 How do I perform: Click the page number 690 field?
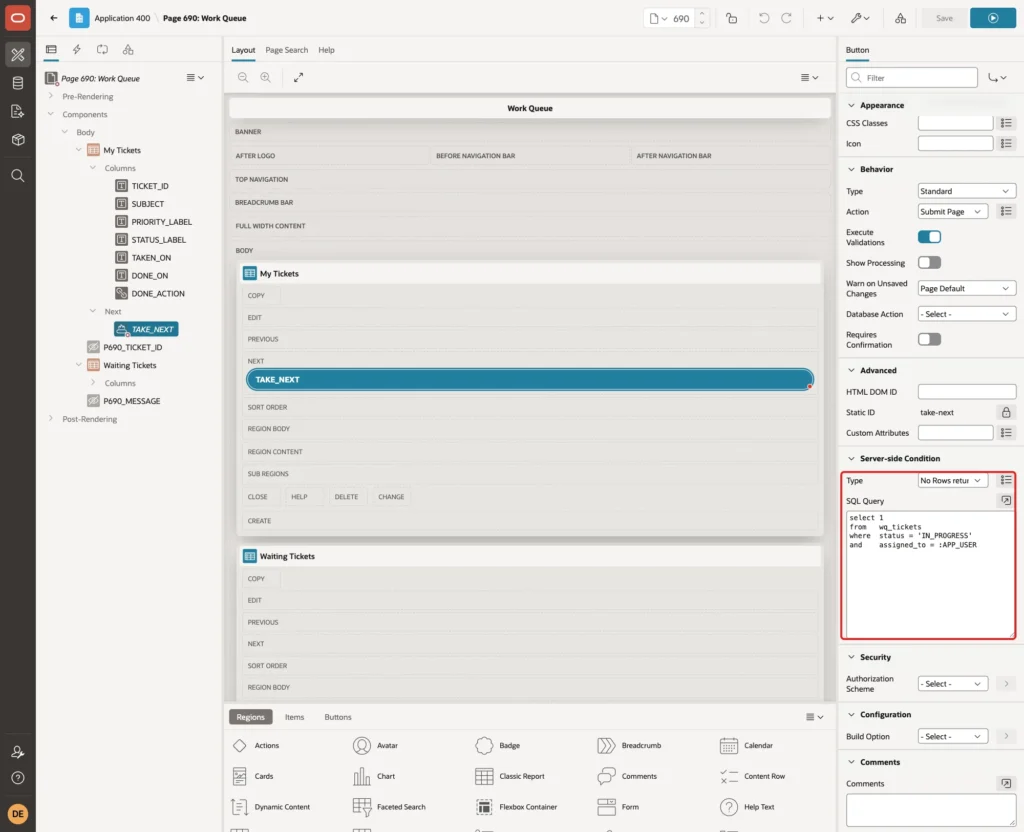(681, 18)
